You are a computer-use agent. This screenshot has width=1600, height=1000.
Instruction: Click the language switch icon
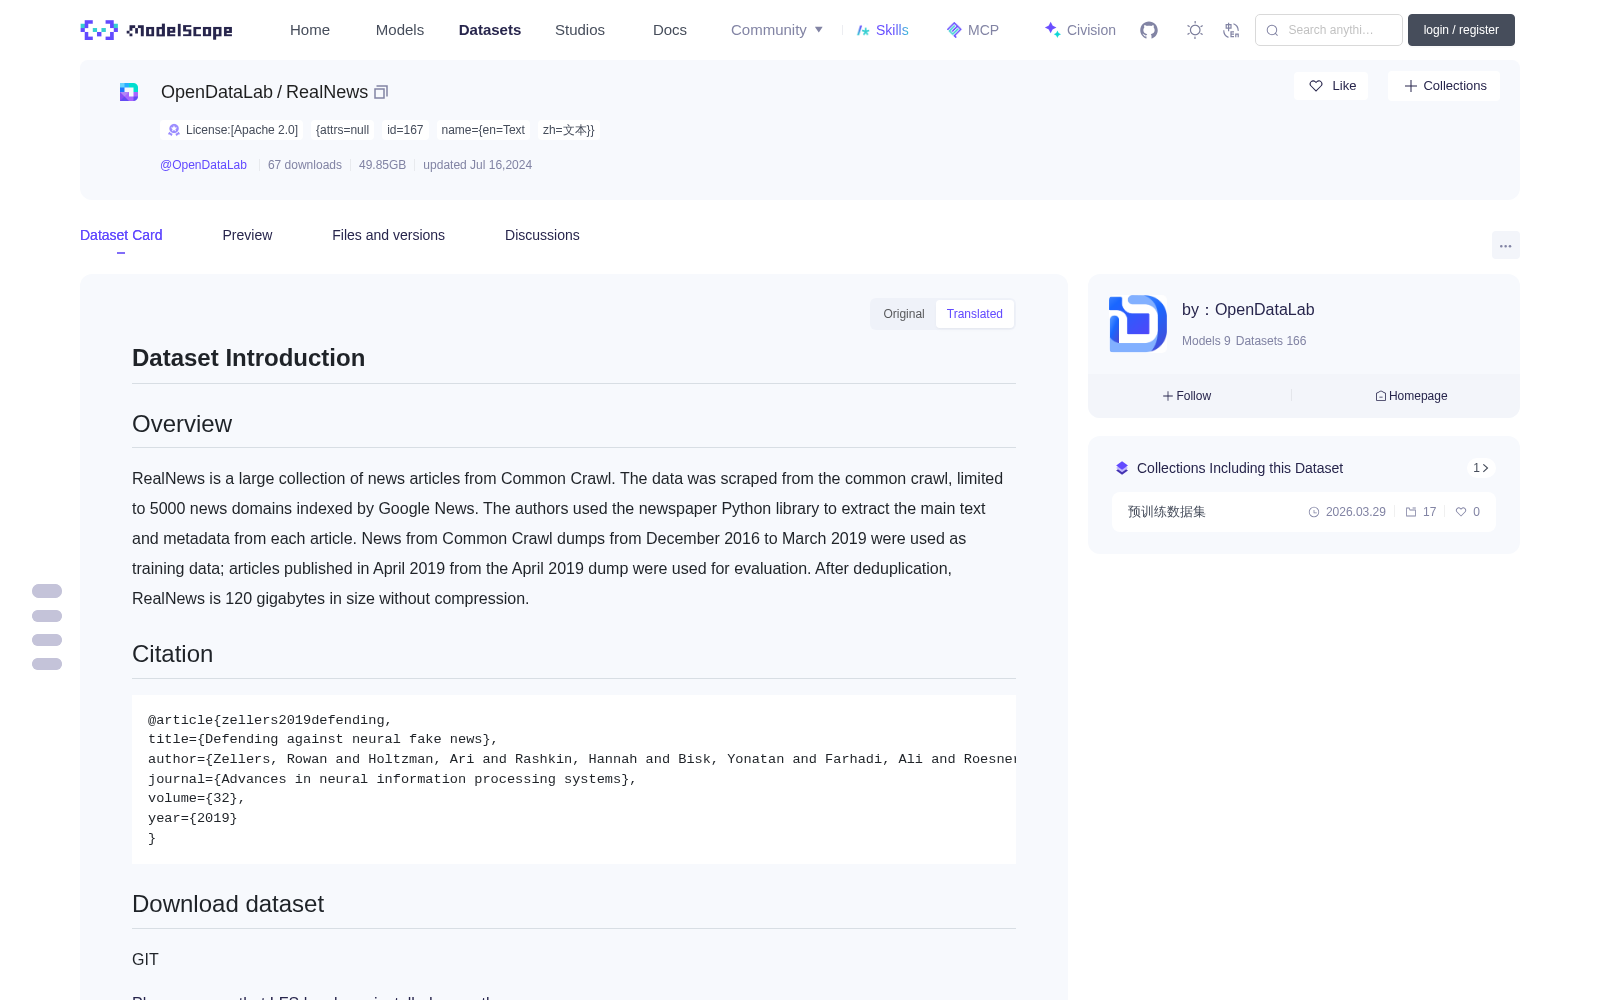[1231, 30]
